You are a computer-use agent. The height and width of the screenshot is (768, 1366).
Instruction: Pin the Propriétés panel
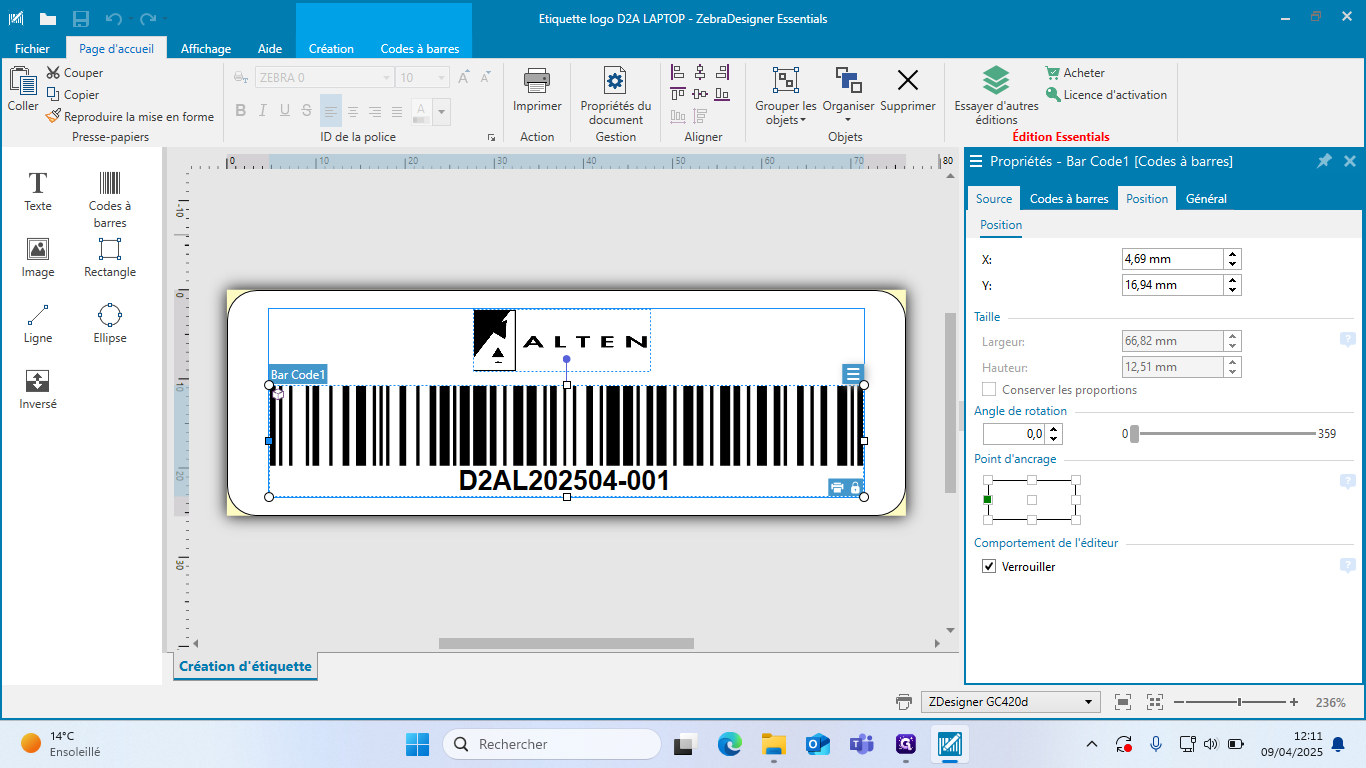[x=1324, y=161]
